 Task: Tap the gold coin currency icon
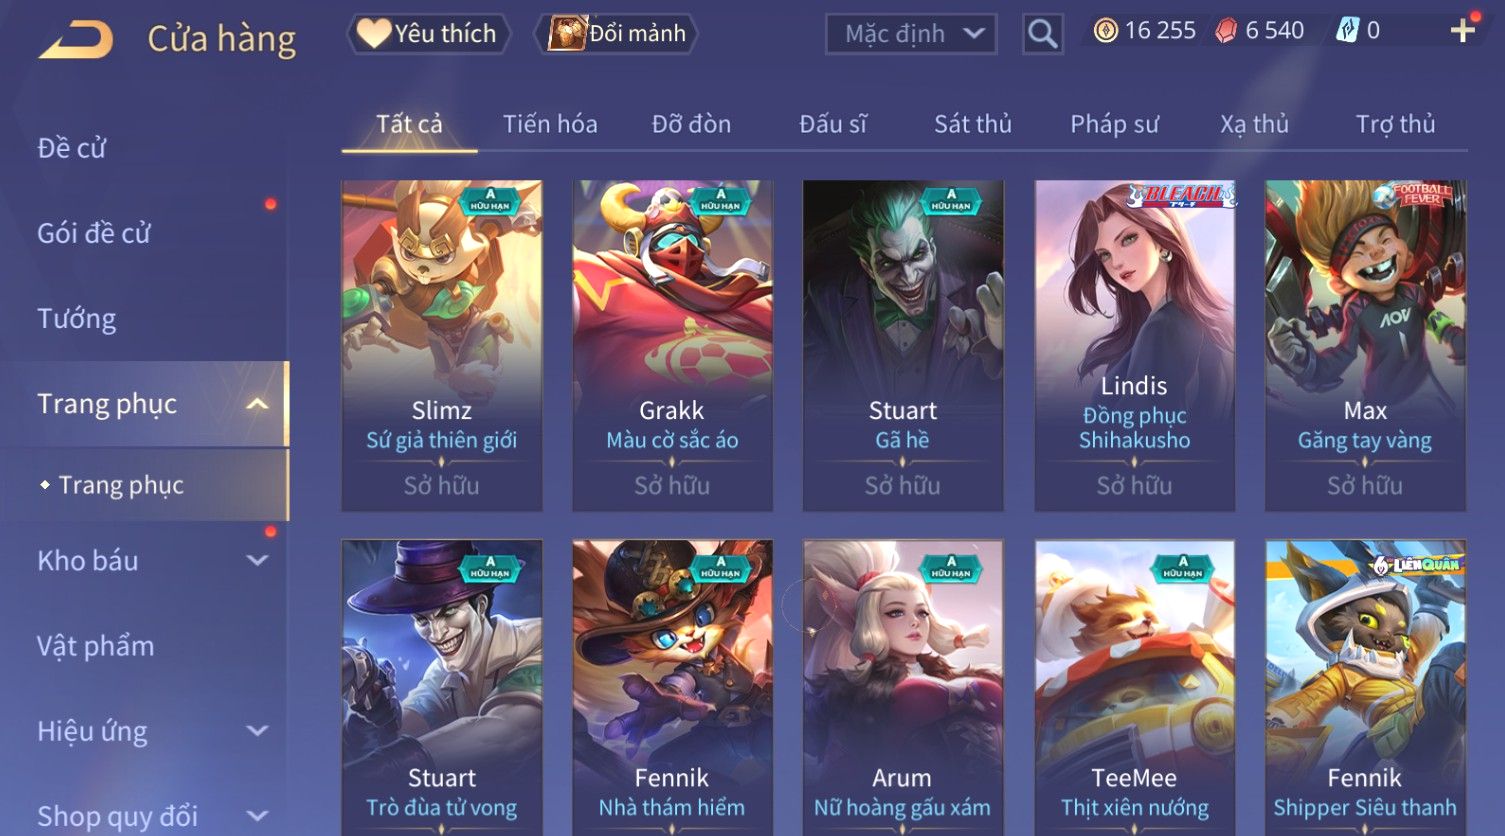(1105, 31)
